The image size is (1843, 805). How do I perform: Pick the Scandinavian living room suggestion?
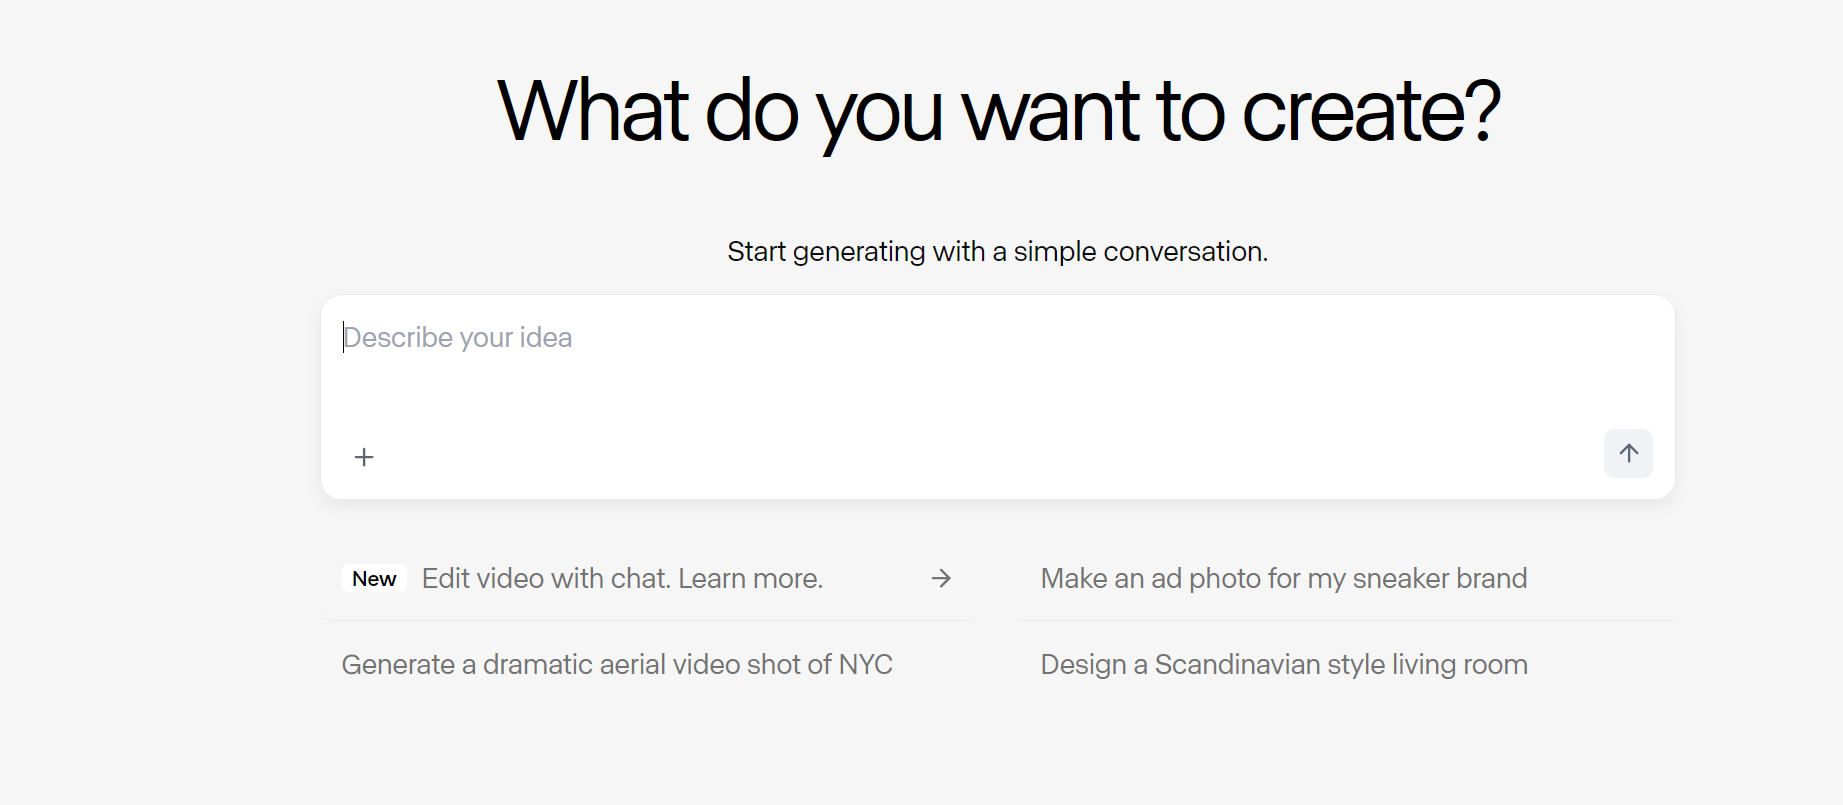(x=1283, y=665)
